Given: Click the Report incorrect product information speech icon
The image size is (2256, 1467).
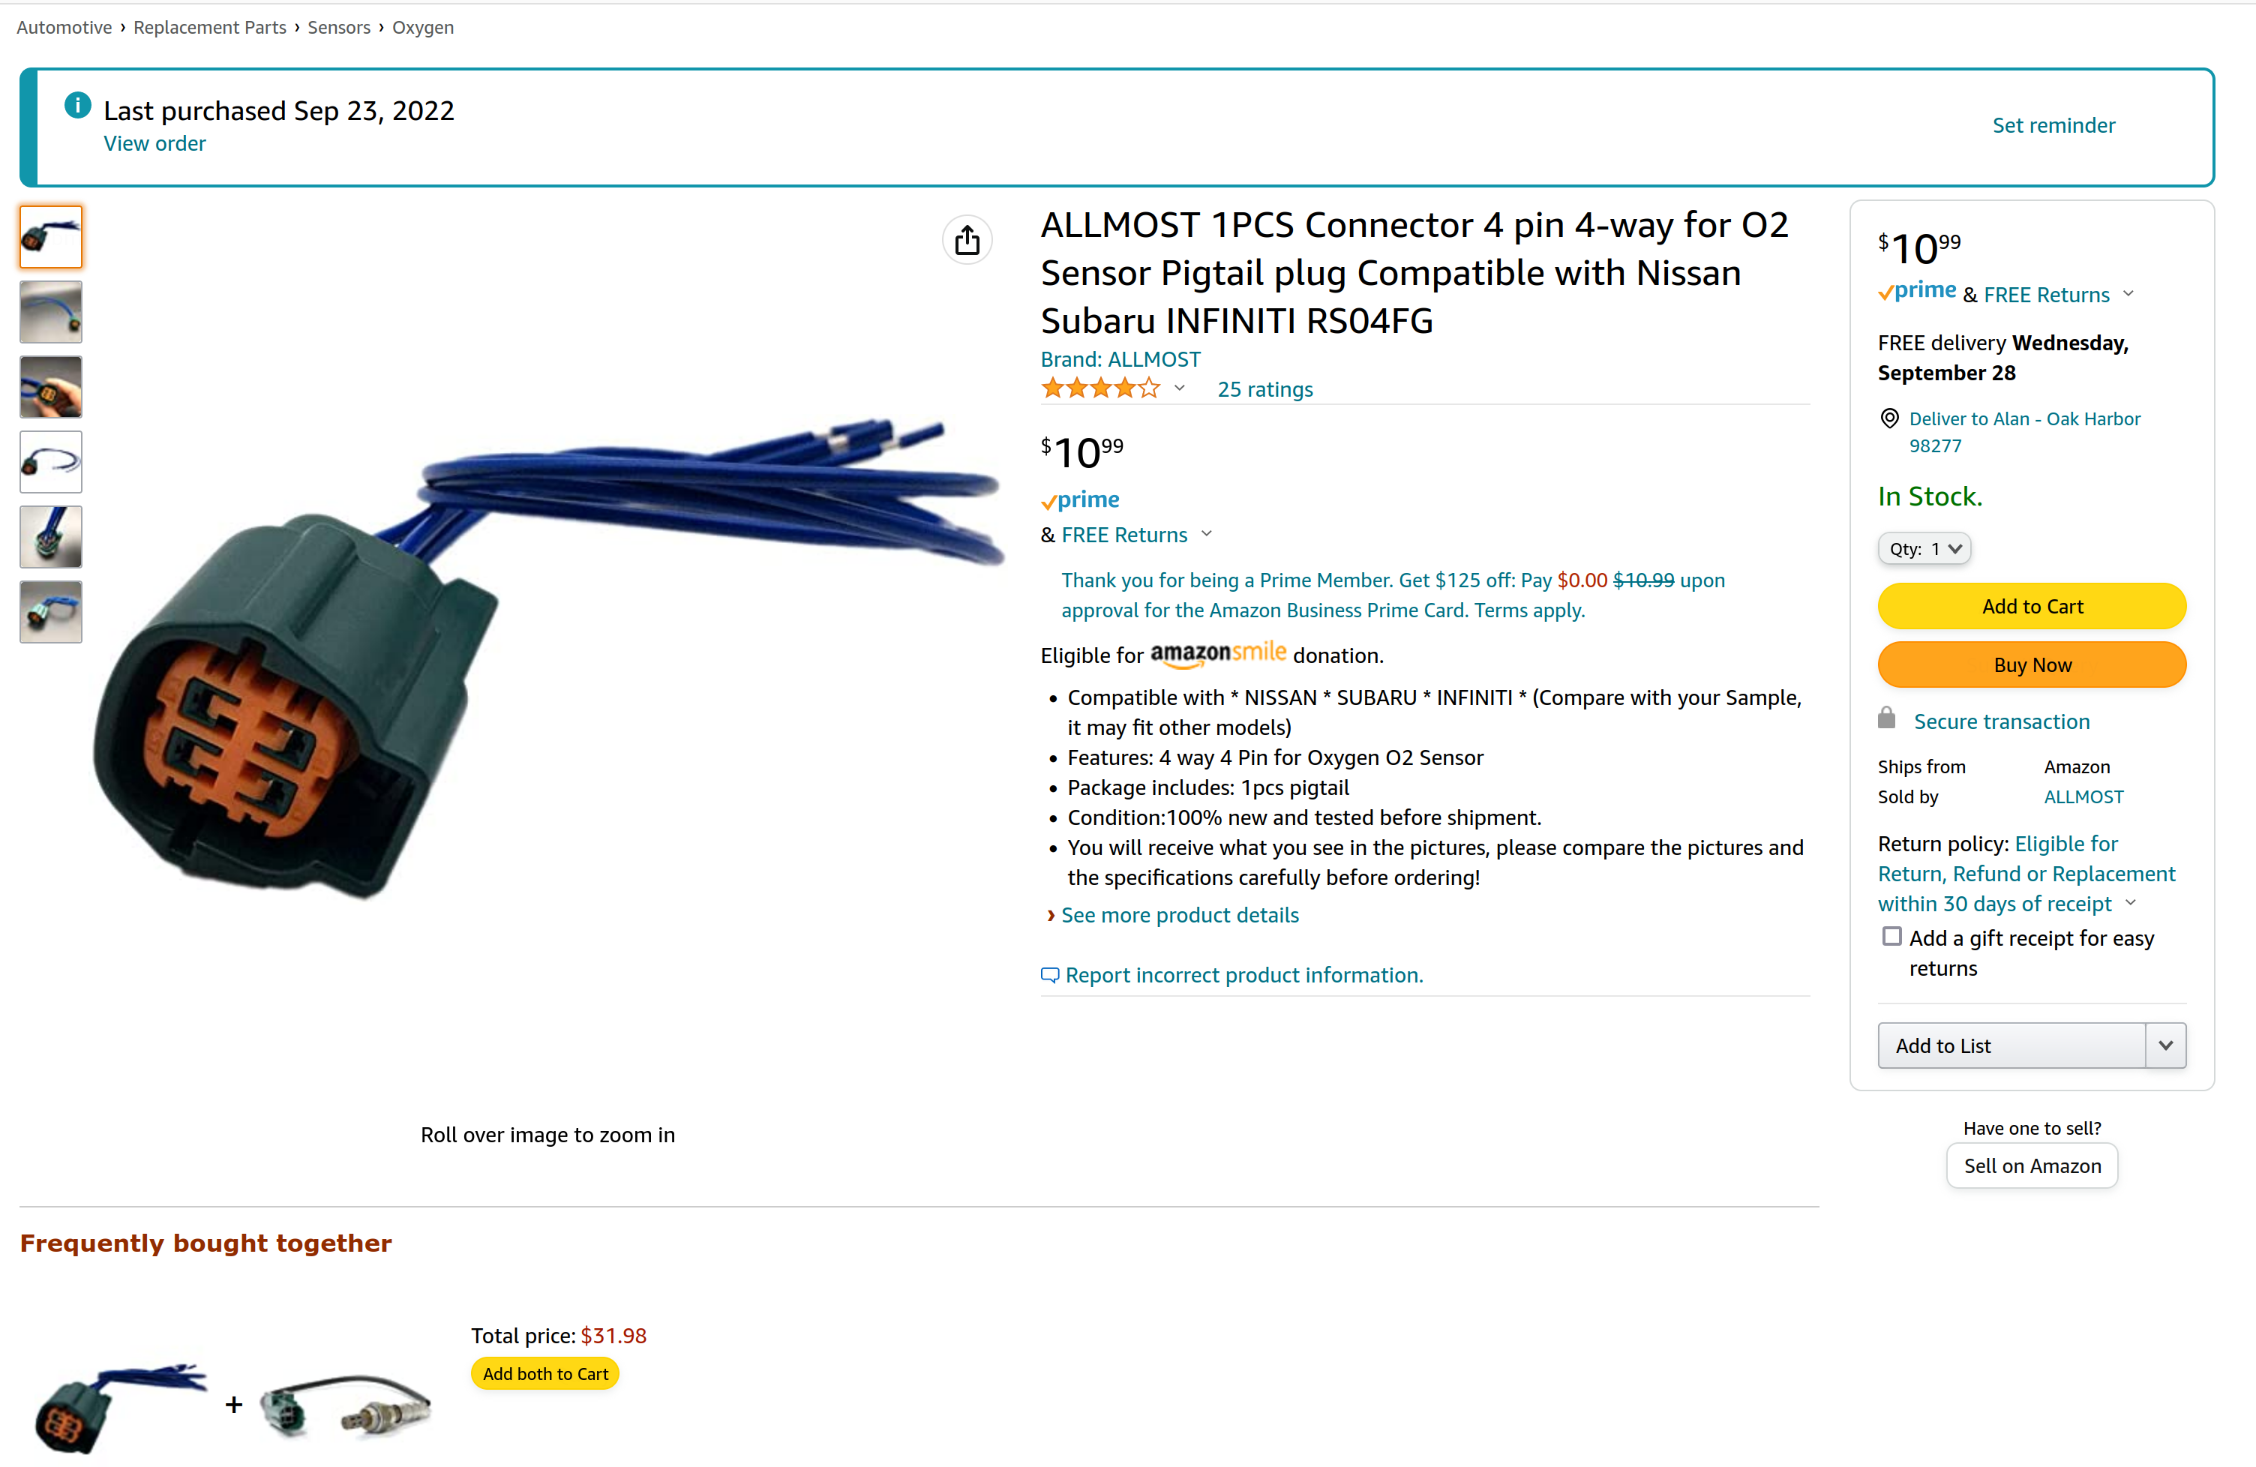Looking at the screenshot, I should (x=1050, y=975).
